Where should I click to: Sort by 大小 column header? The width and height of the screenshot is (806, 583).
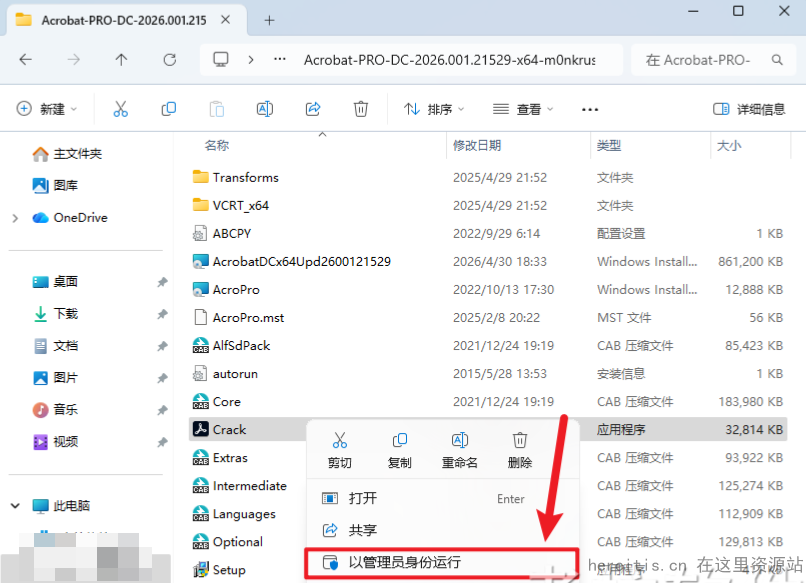[729, 145]
